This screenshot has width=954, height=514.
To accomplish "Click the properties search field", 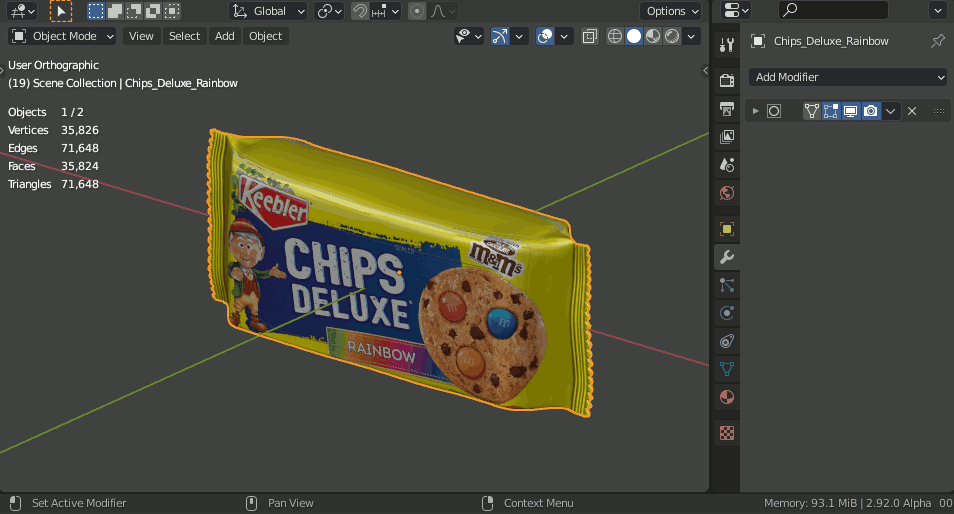I will [x=833, y=10].
